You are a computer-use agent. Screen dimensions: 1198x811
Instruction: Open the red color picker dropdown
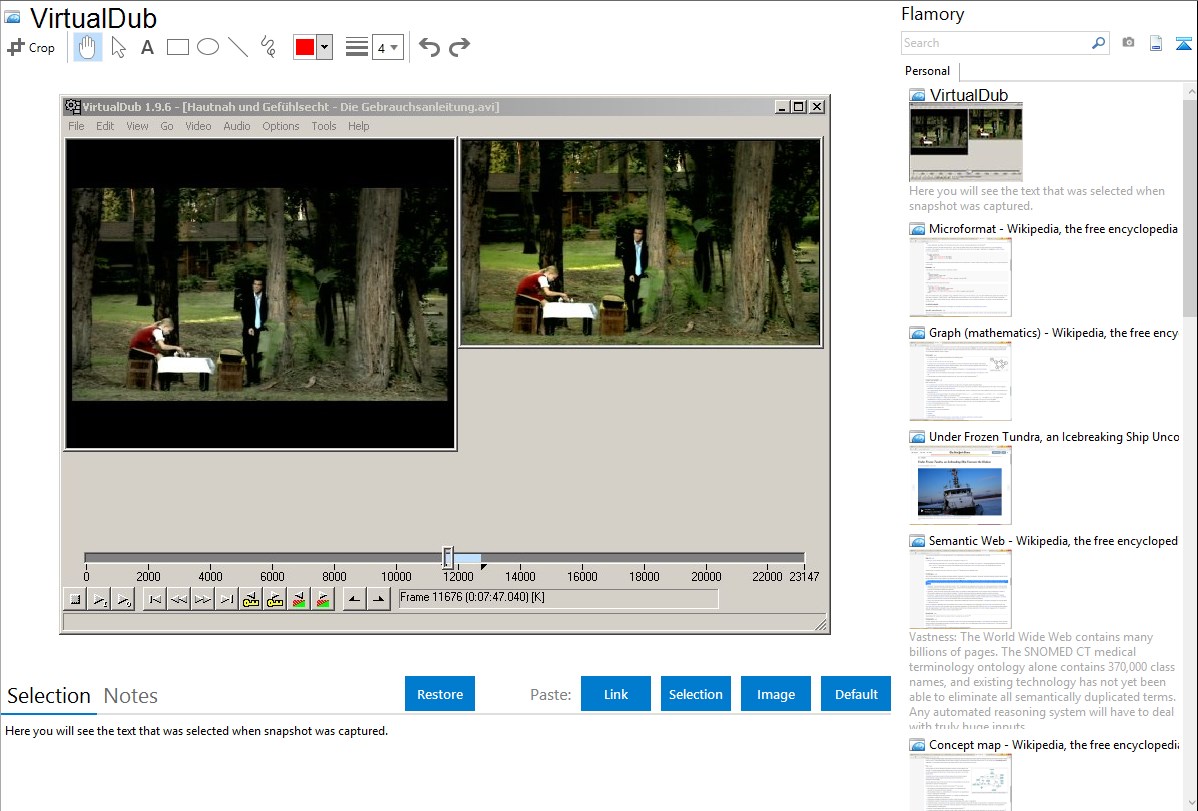[324, 47]
